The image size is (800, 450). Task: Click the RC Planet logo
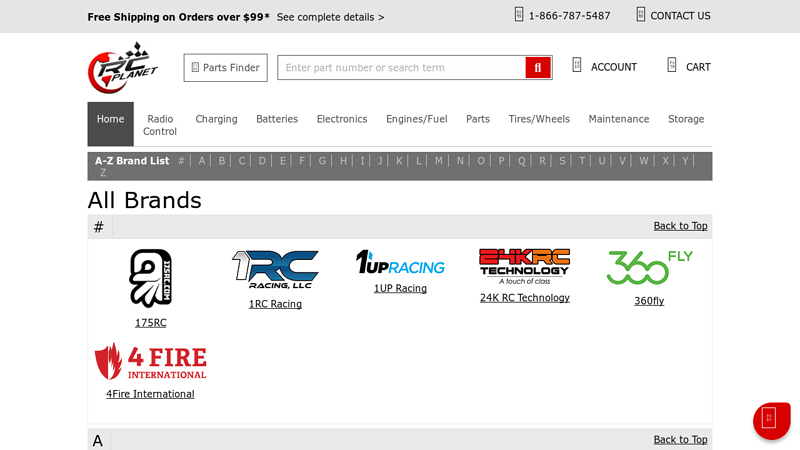(123, 68)
